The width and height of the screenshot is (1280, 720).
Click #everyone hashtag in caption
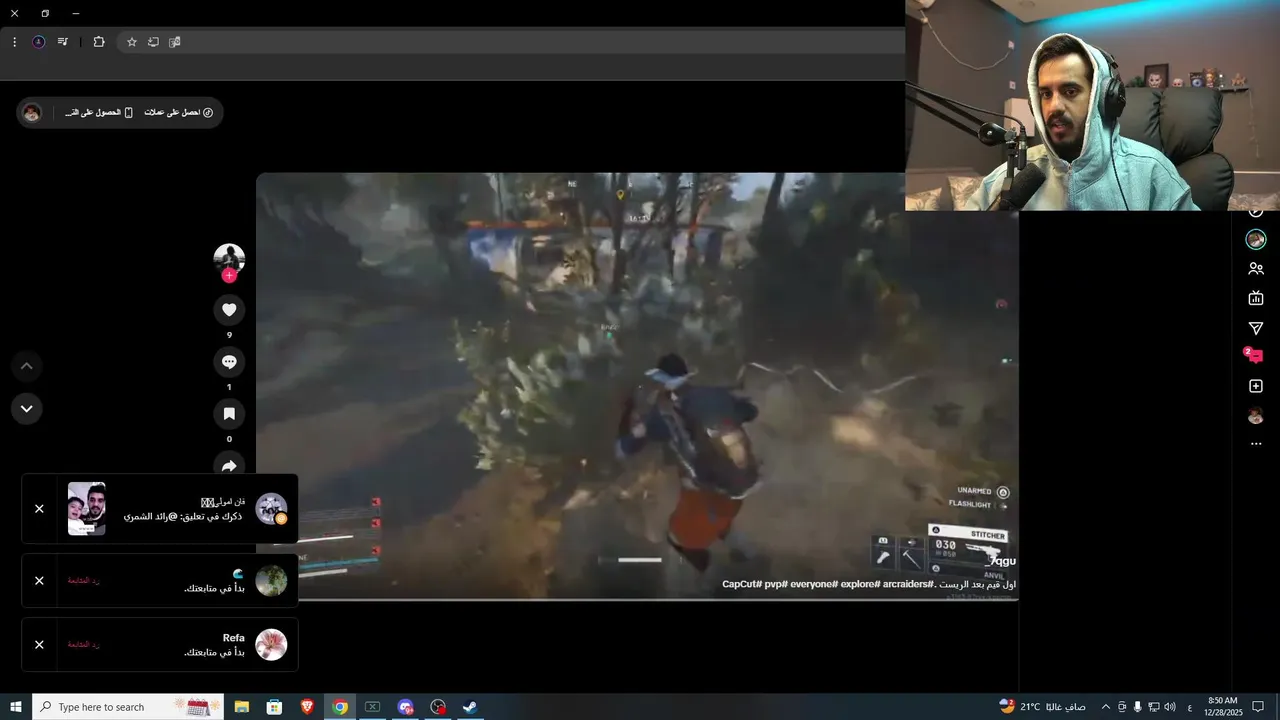tap(813, 584)
